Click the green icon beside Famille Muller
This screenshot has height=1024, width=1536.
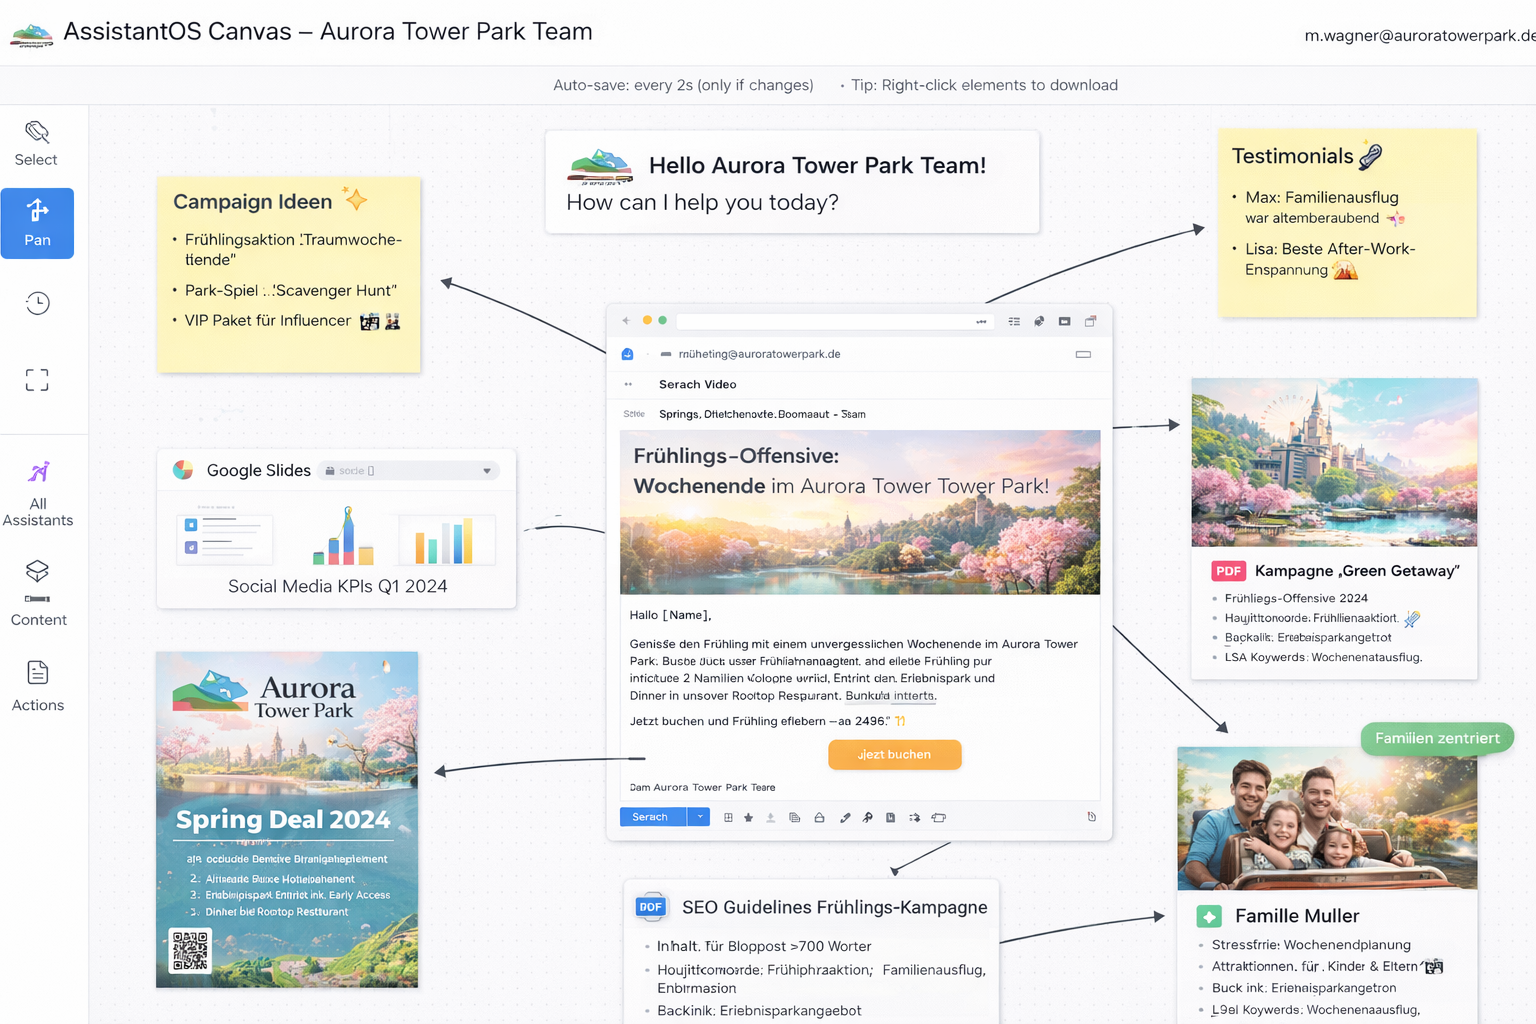coord(1209,916)
